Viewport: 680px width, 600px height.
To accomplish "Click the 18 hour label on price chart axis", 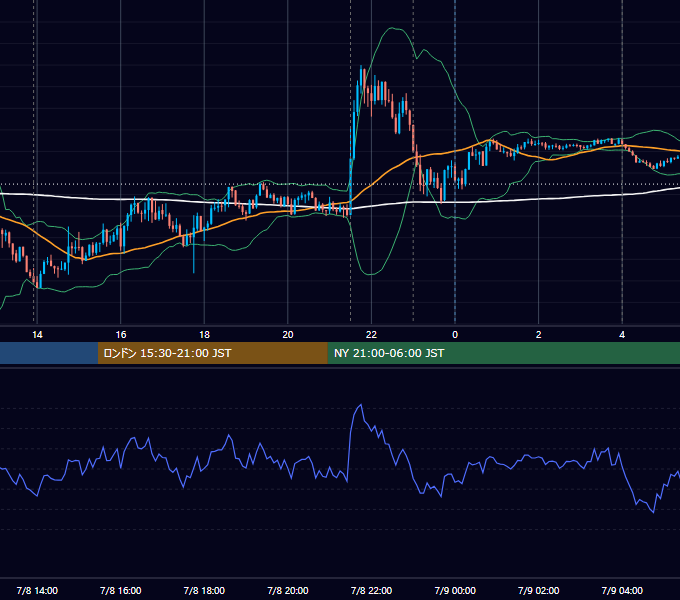I will (x=204, y=335).
